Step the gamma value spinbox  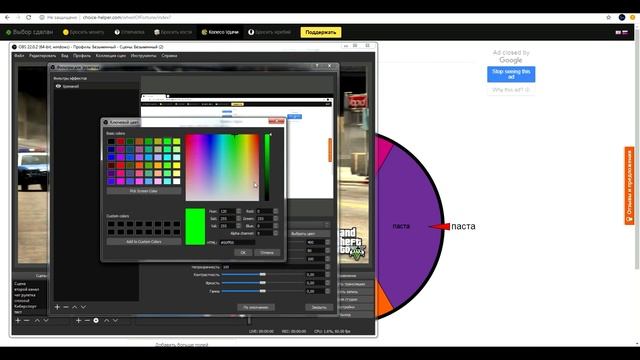point(327,291)
